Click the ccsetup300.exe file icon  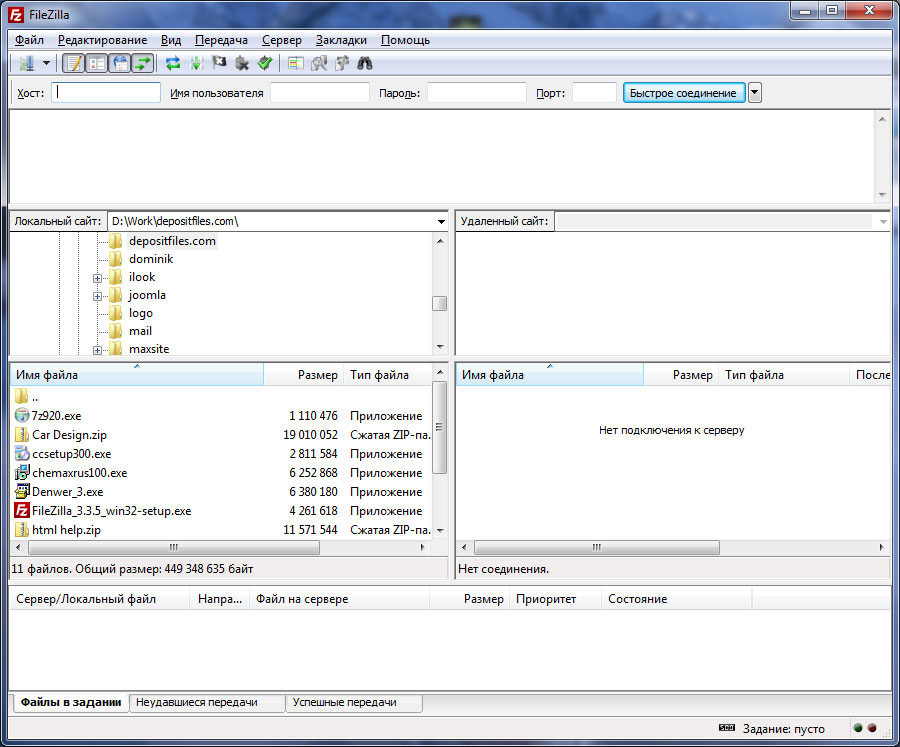[x=22, y=453]
